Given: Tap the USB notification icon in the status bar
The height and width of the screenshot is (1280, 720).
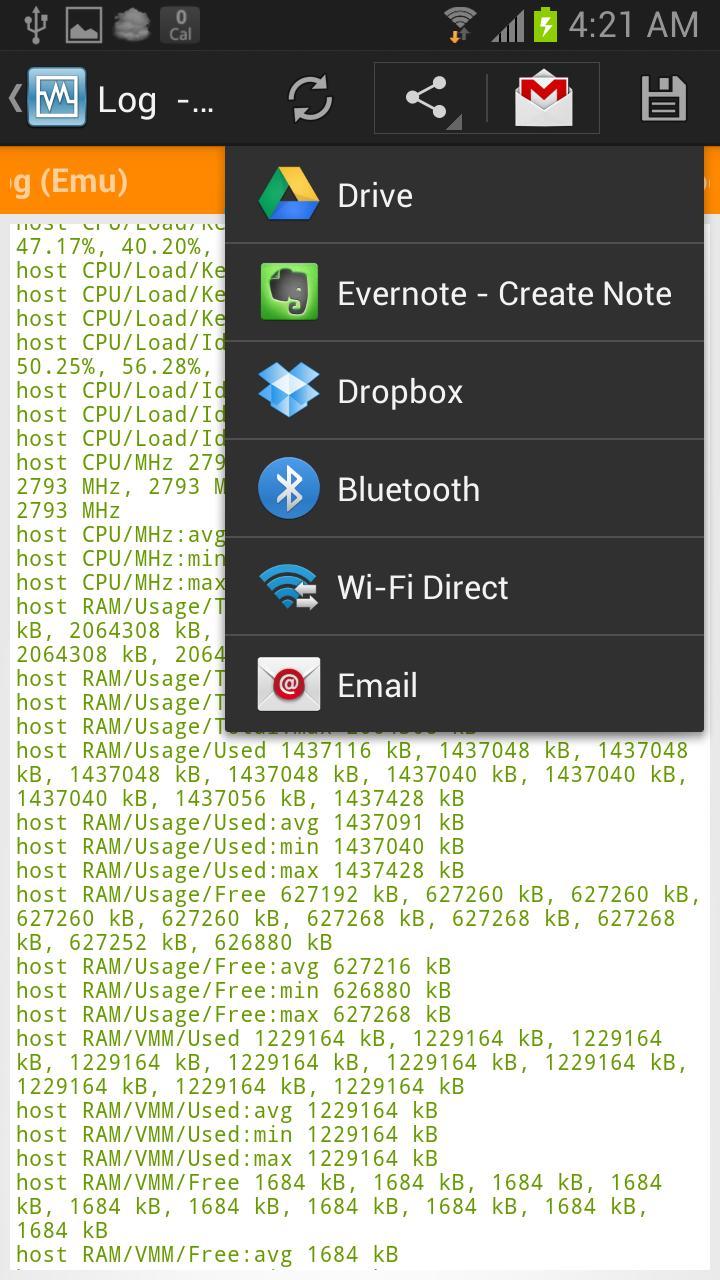Looking at the screenshot, I should [36, 25].
